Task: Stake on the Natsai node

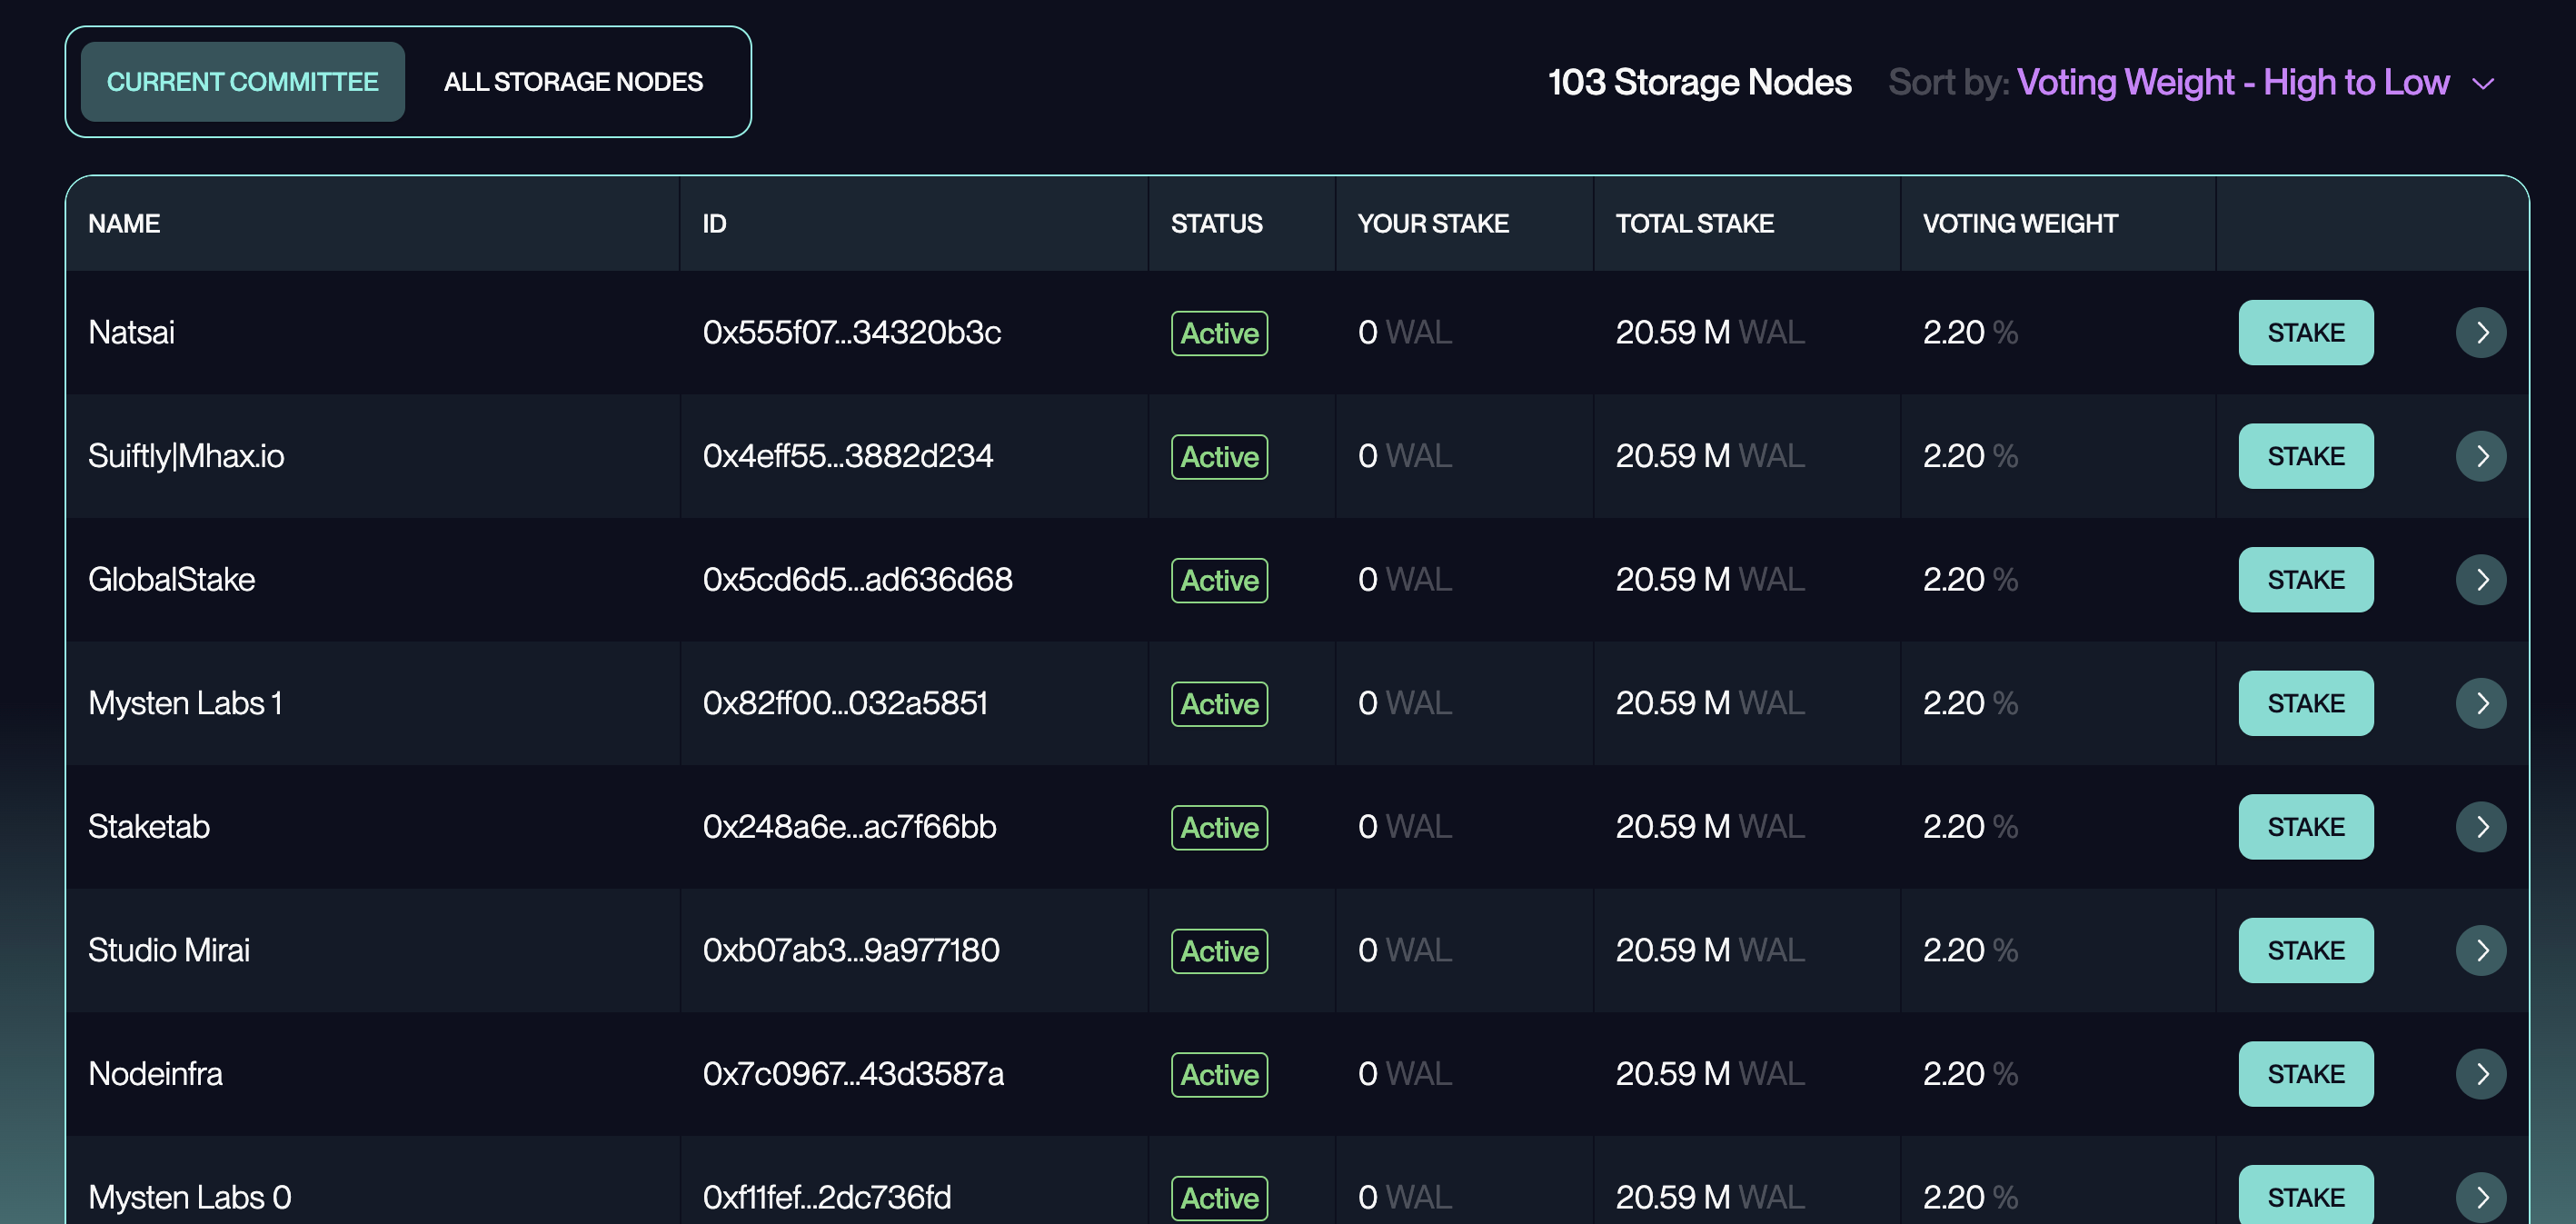Action: click(x=2305, y=332)
